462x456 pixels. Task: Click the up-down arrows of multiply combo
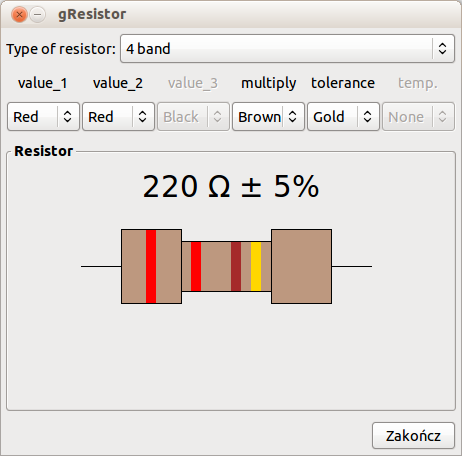[x=292, y=117]
